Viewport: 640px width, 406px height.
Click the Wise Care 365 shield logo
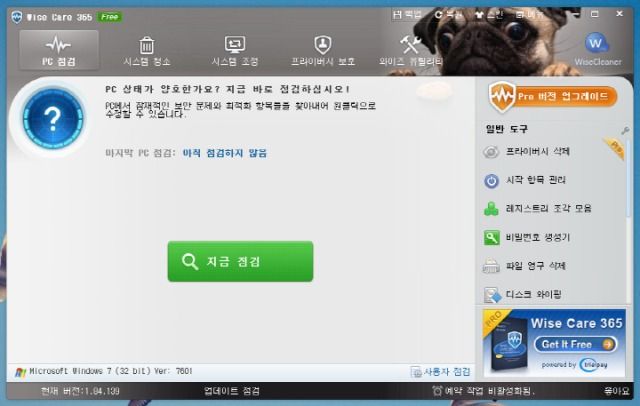click(17, 17)
